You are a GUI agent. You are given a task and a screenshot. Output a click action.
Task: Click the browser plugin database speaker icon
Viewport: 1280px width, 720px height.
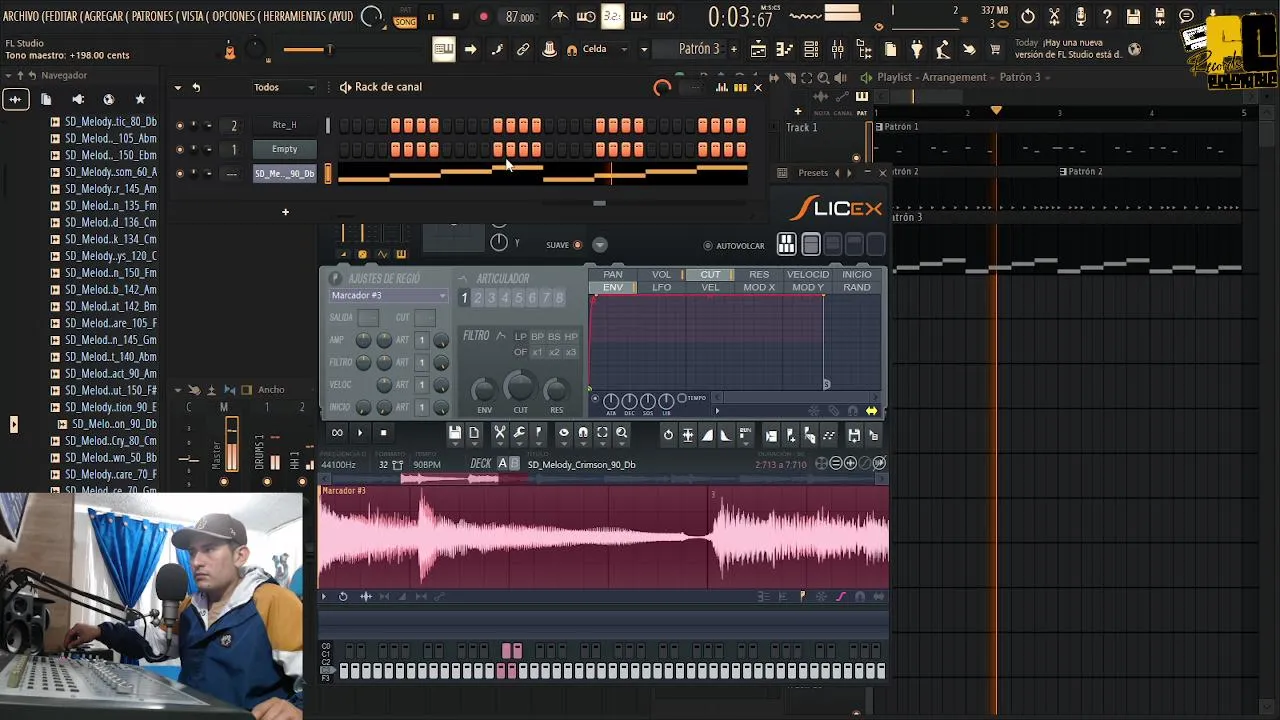coord(78,99)
